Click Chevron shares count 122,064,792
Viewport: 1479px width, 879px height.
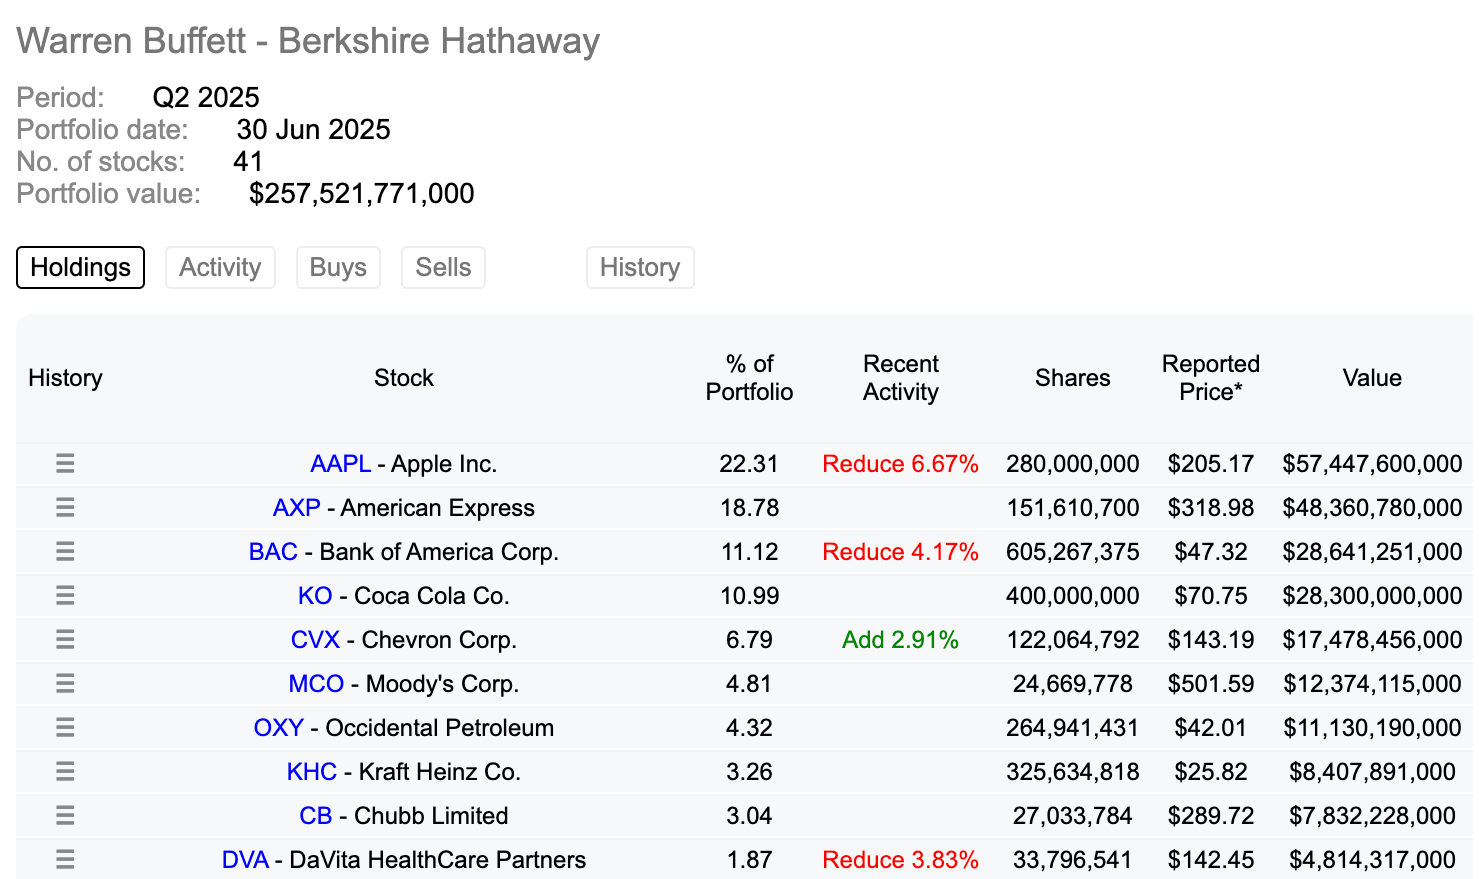click(x=1073, y=640)
